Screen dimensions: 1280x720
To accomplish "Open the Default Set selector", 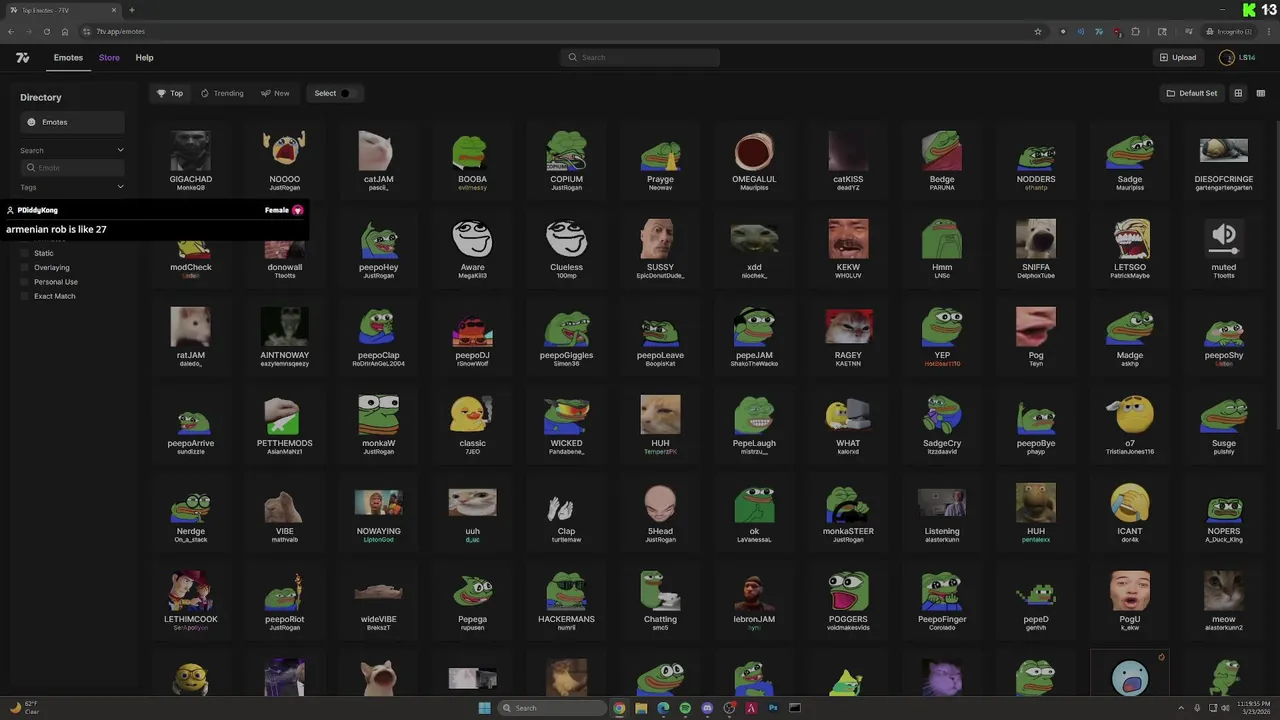I will coord(1192,93).
